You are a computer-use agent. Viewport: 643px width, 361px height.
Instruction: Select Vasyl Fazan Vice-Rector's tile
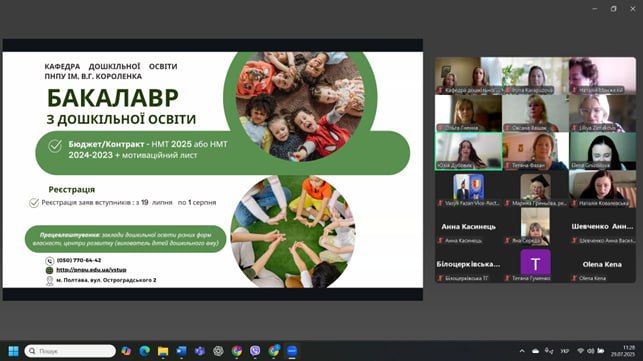(x=468, y=189)
